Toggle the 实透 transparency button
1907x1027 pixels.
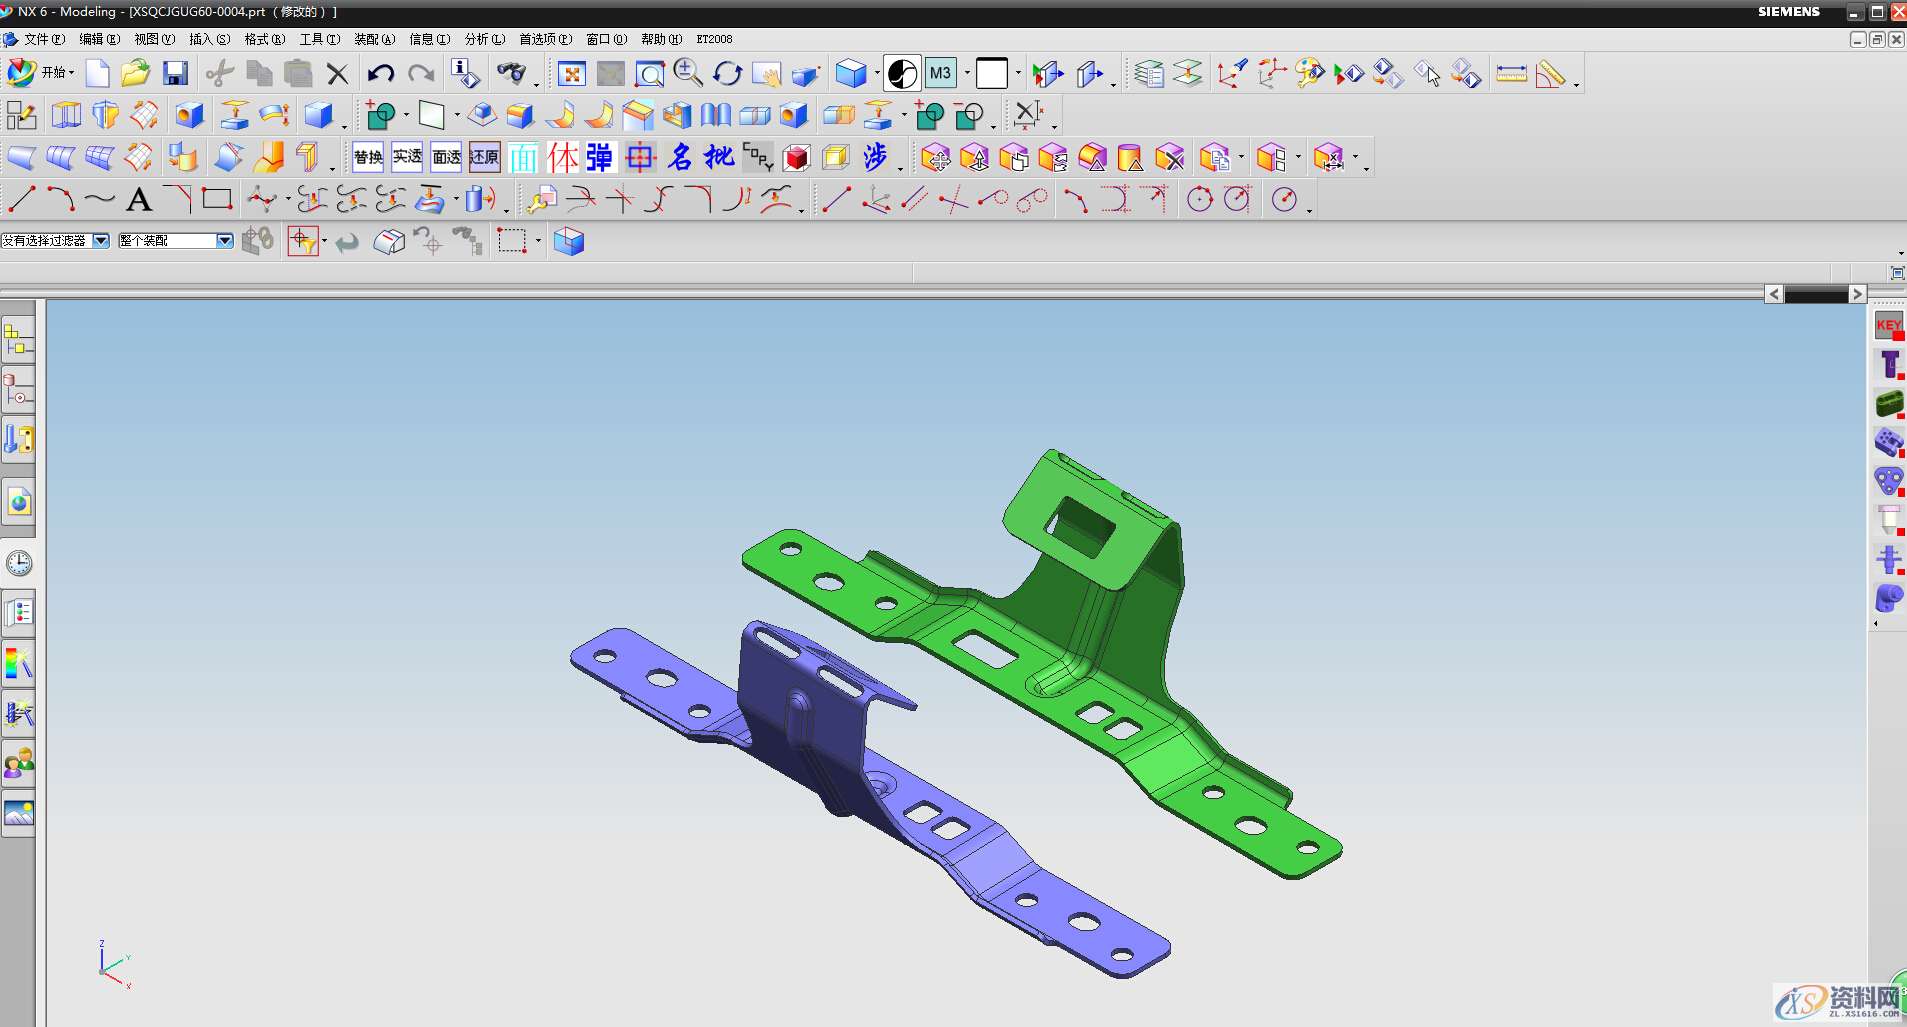click(407, 157)
